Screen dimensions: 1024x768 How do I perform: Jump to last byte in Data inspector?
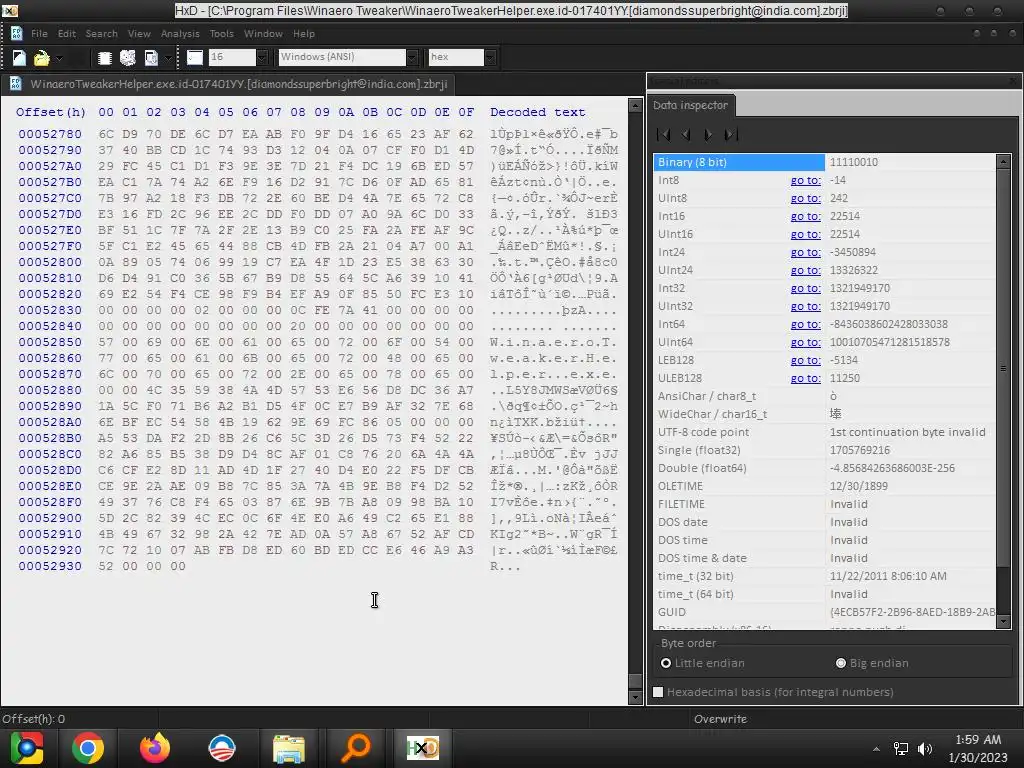(x=731, y=135)
